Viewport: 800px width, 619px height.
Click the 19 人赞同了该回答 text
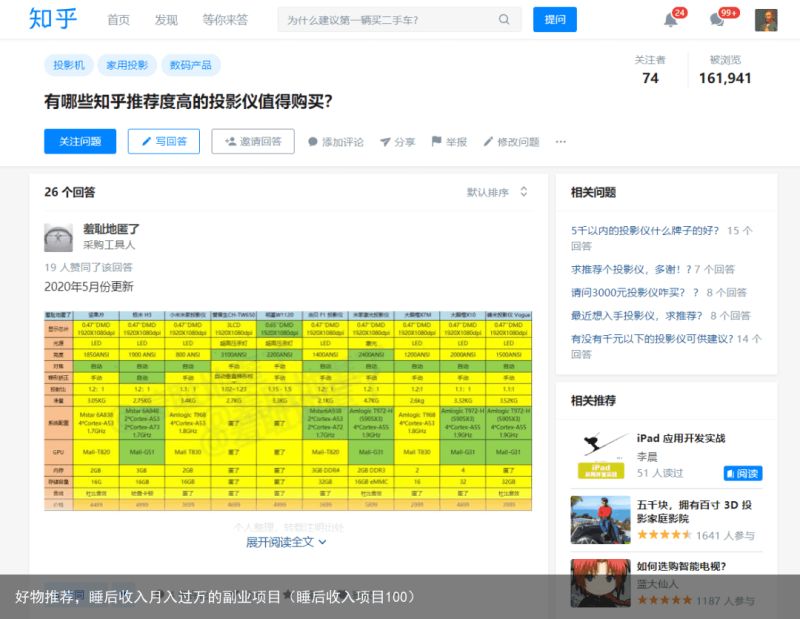click(88, 267)
